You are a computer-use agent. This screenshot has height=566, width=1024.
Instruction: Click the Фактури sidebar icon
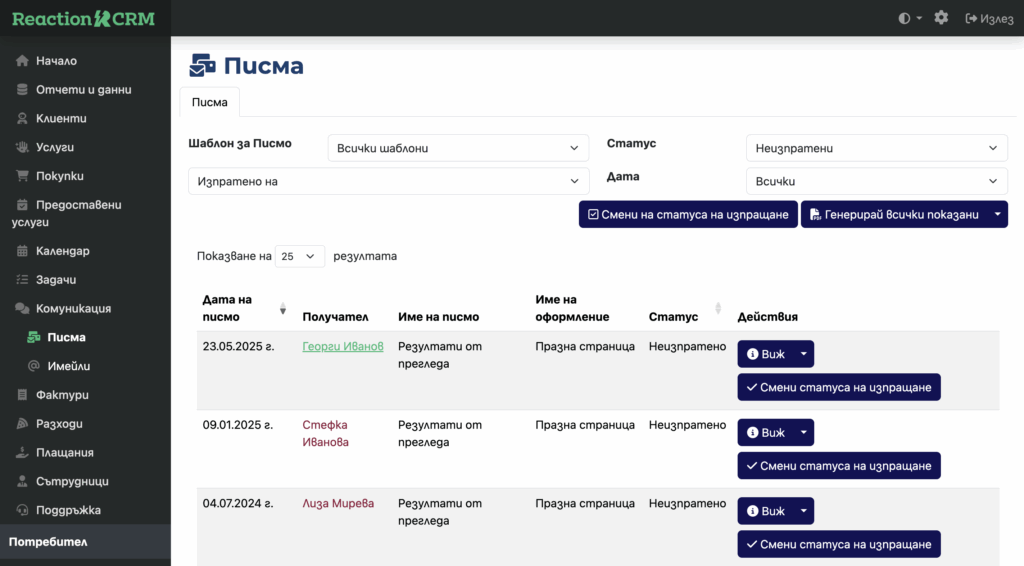pyautogui.click(x=22, y=395)
